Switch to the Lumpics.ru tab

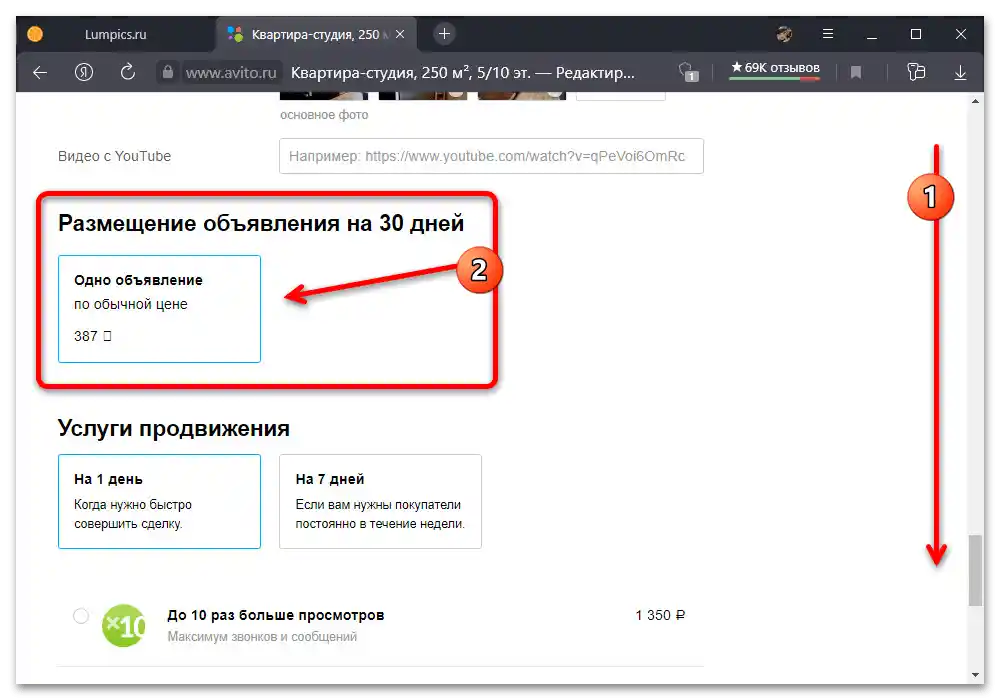click(x=115, y=34)
